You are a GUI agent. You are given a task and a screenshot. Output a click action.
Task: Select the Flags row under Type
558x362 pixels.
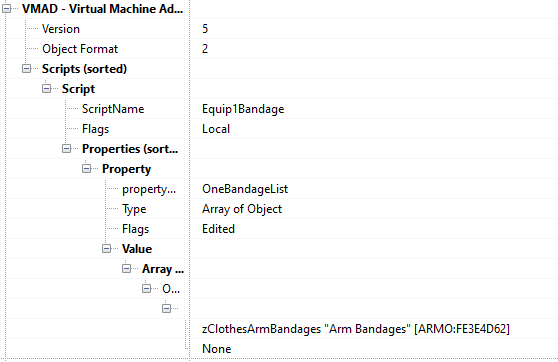tap(136, 229)
